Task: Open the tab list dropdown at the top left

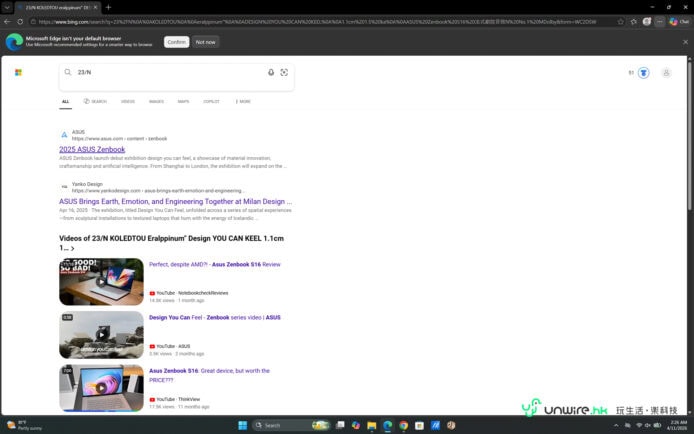Action: tap(7, 7)
